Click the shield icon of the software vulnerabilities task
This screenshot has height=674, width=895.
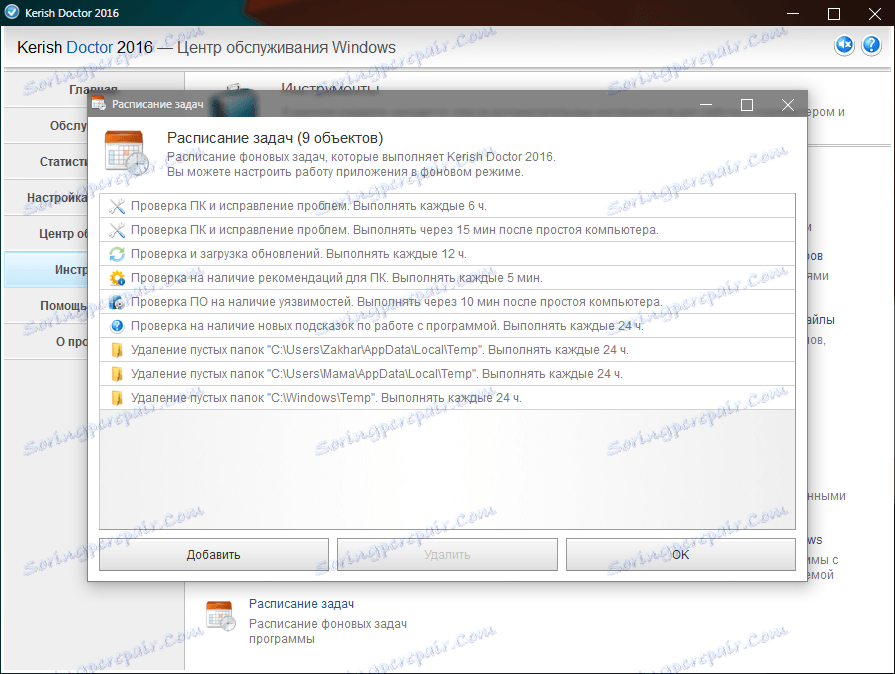(x=117, y=302)
